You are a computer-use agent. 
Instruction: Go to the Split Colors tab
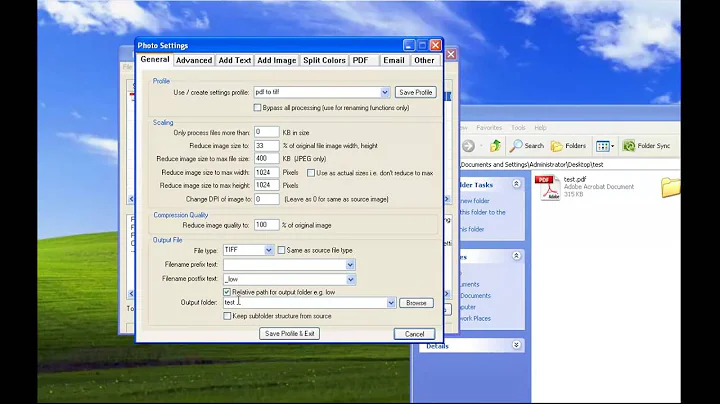324,60
